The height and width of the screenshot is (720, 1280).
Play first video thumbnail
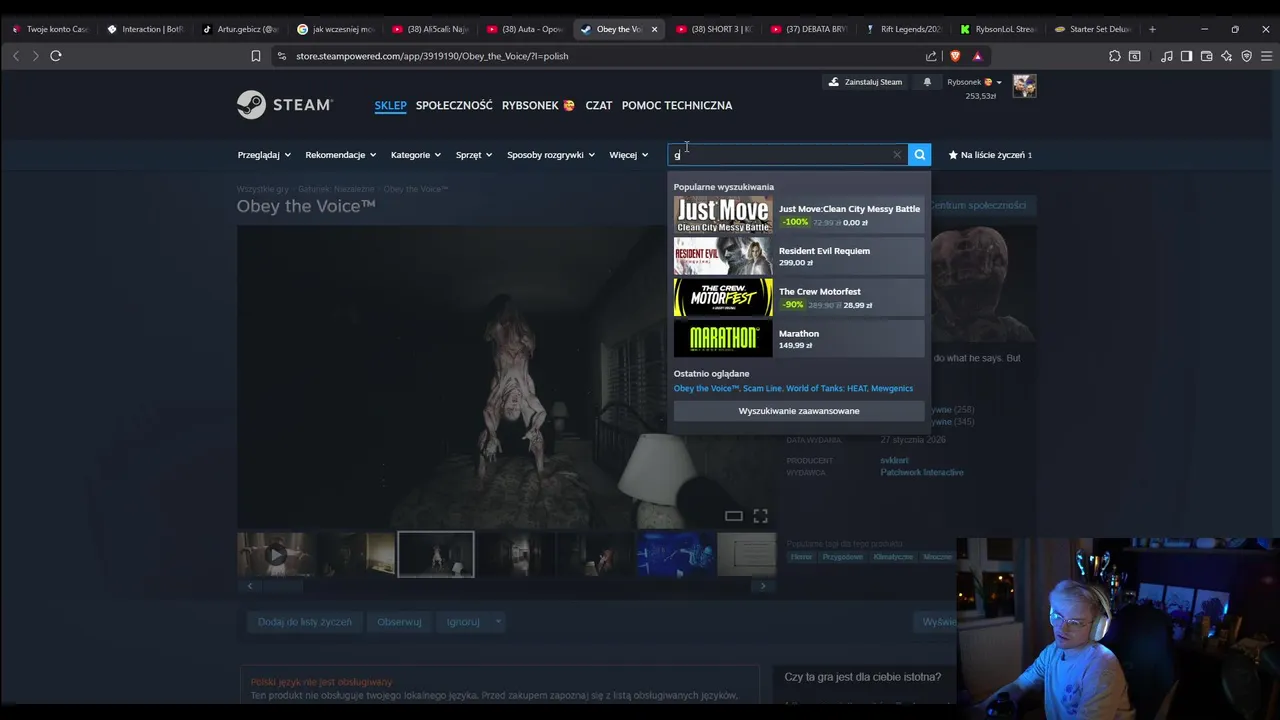pyautogui.click(x=276, y=554)
